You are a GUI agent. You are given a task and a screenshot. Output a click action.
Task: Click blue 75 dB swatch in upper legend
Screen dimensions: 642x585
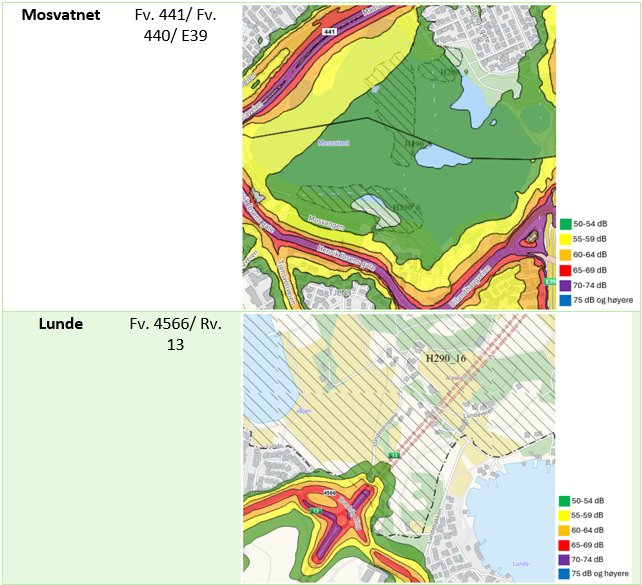[566, 299]
